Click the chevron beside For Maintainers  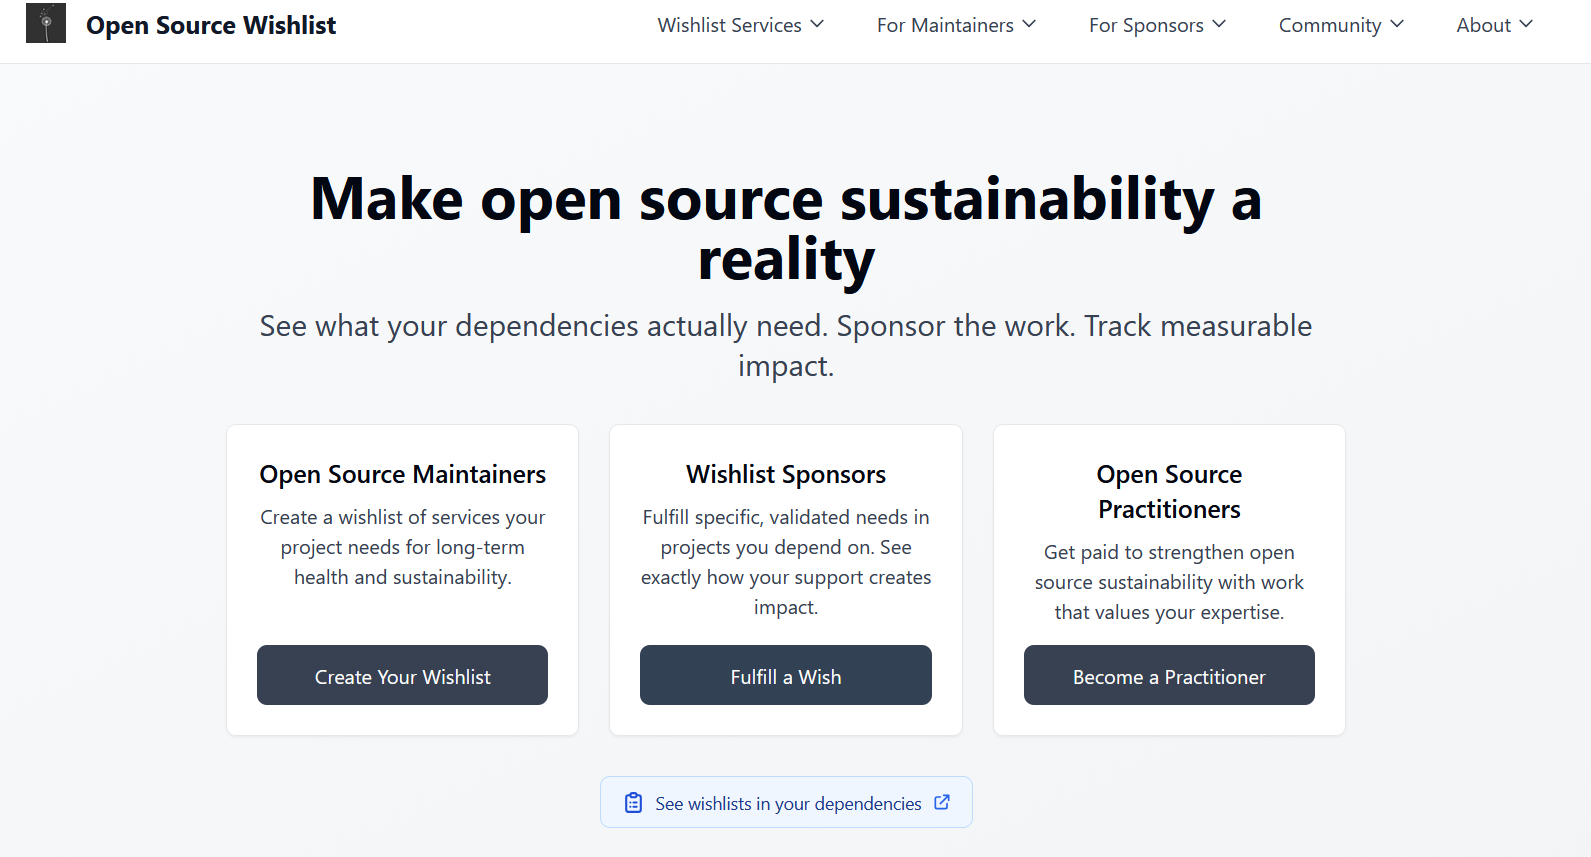1030,24
